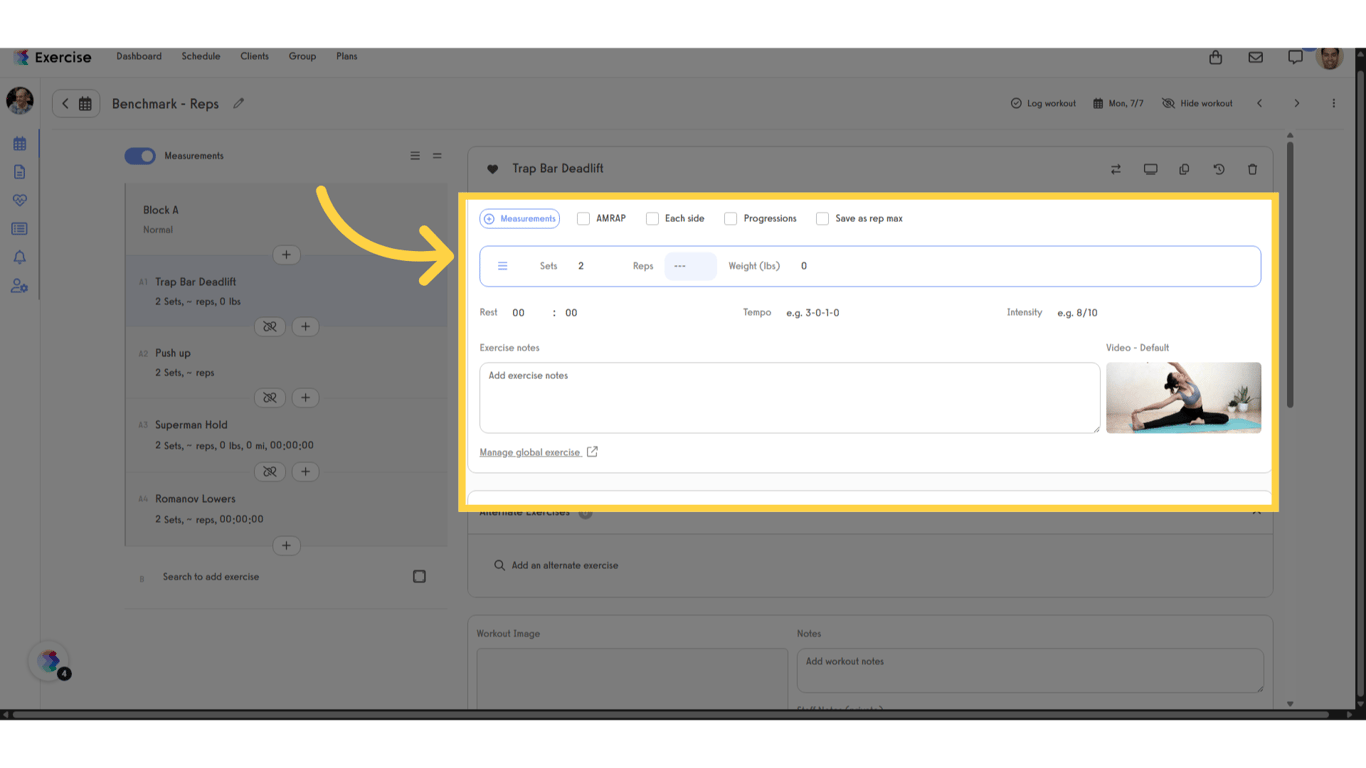Click the plus button below Push up
Screen dimensions: 1366x768
click(x=305, y=398)
